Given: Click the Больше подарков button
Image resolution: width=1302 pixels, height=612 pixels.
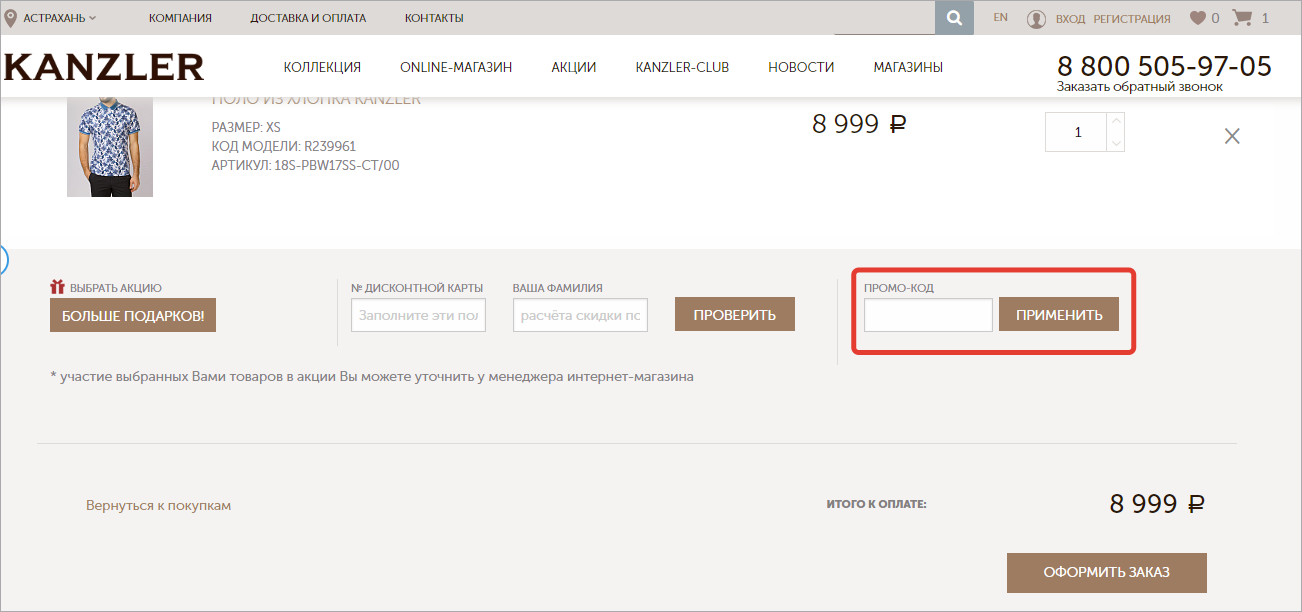Looking at the screenshot, I should pos(133,315).
